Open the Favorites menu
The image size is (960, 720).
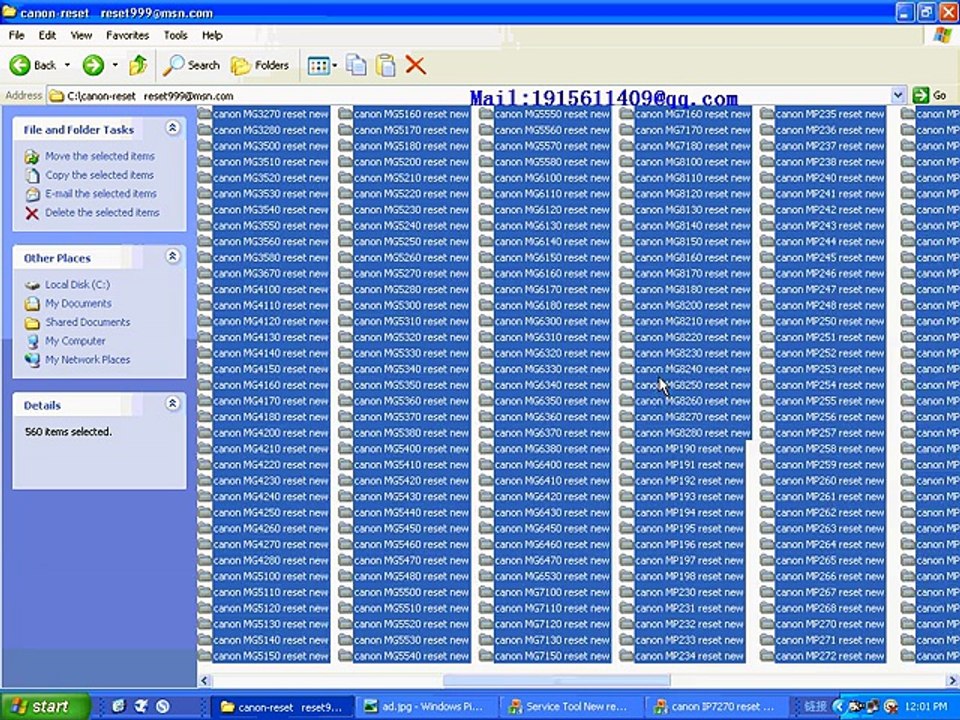(x=127, y=36)
